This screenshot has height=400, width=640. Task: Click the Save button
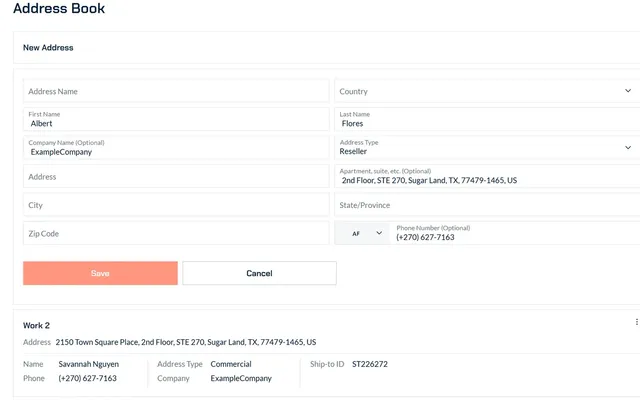click(100, 273)
